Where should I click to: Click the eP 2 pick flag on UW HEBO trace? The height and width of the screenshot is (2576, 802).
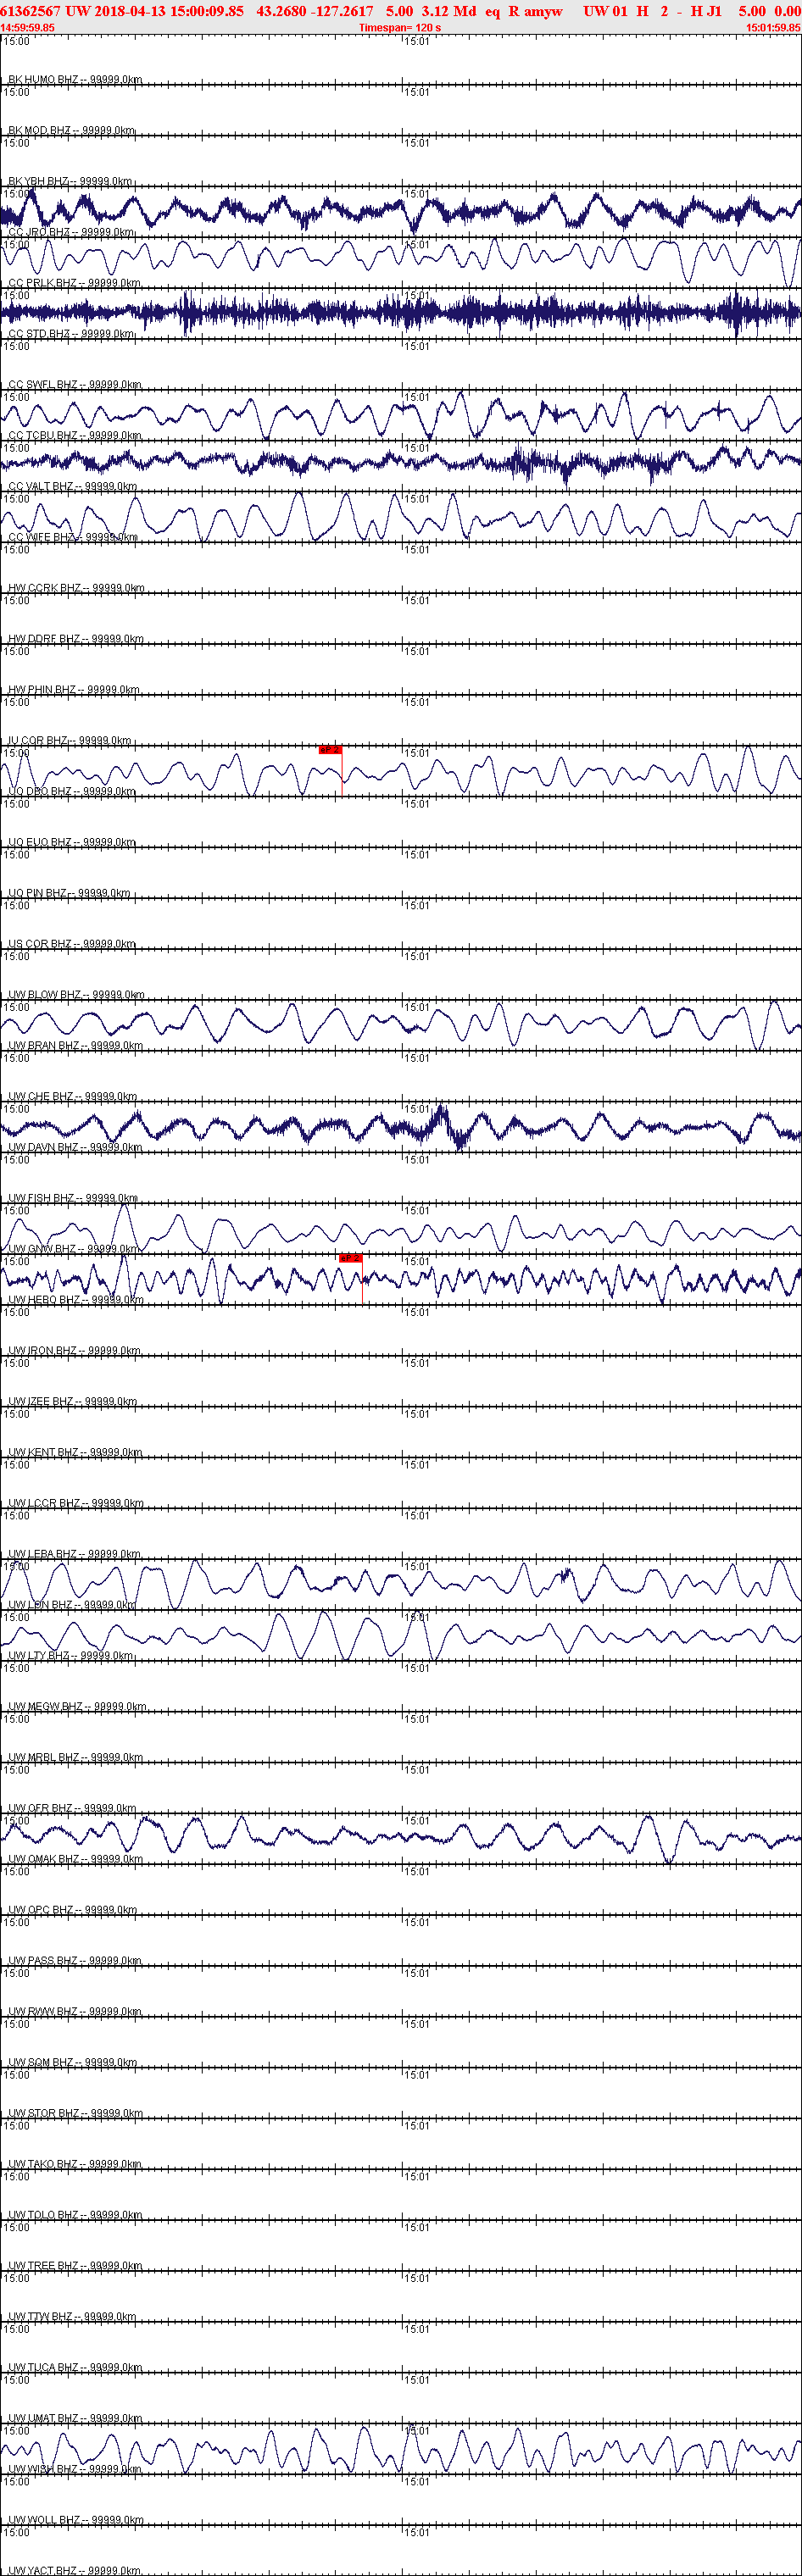(x=350, y=1258)
